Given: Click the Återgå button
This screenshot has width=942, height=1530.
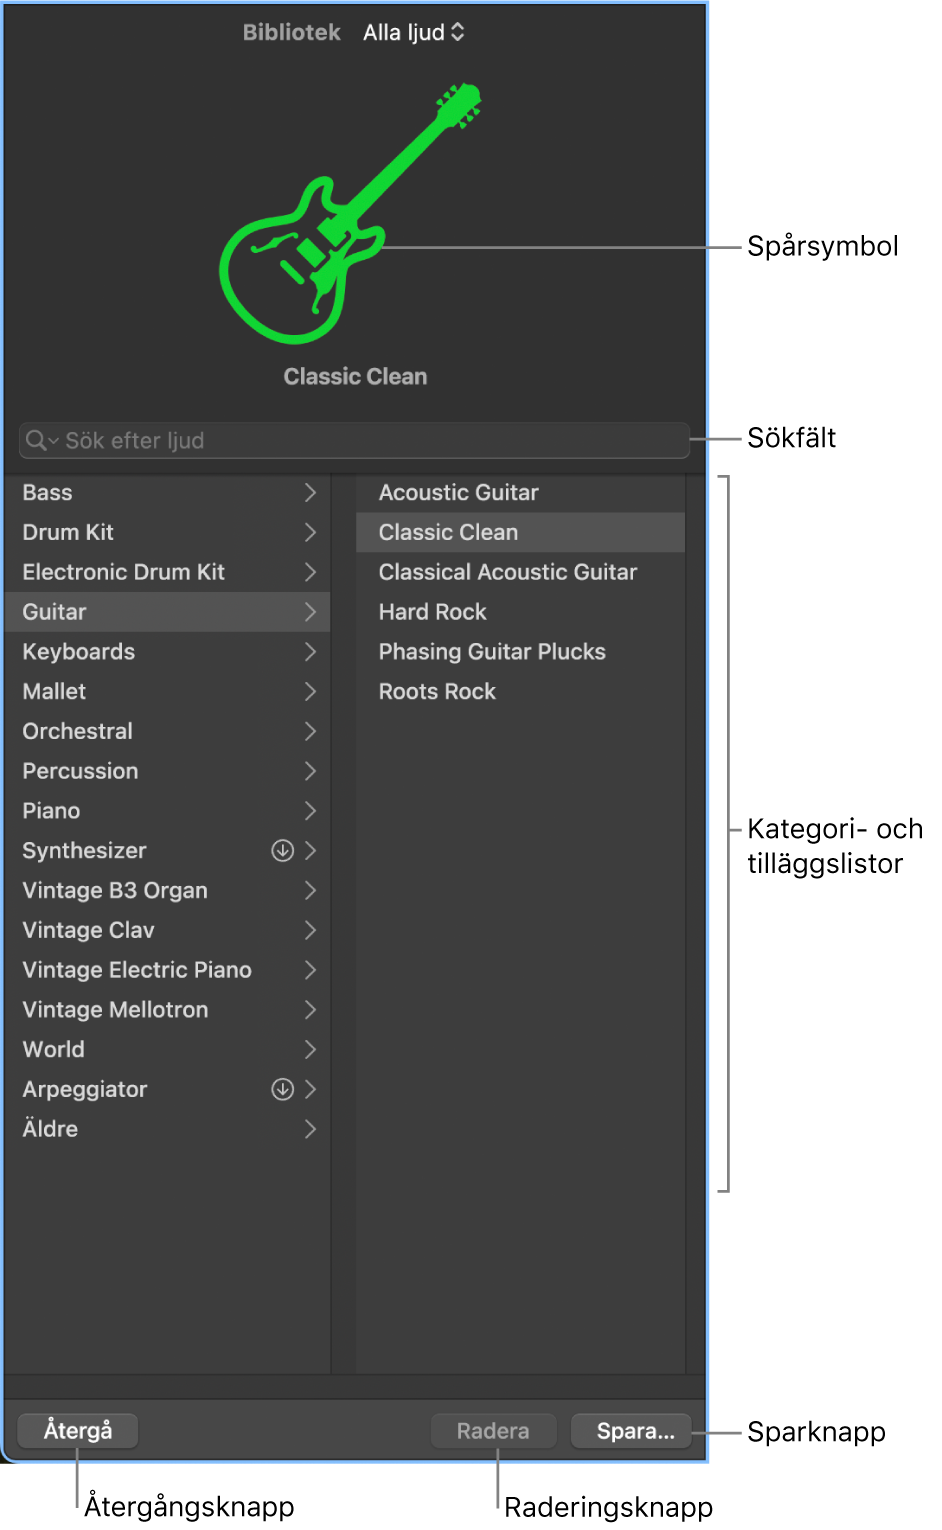Looking at the screenshot, I should [78, 1431].
